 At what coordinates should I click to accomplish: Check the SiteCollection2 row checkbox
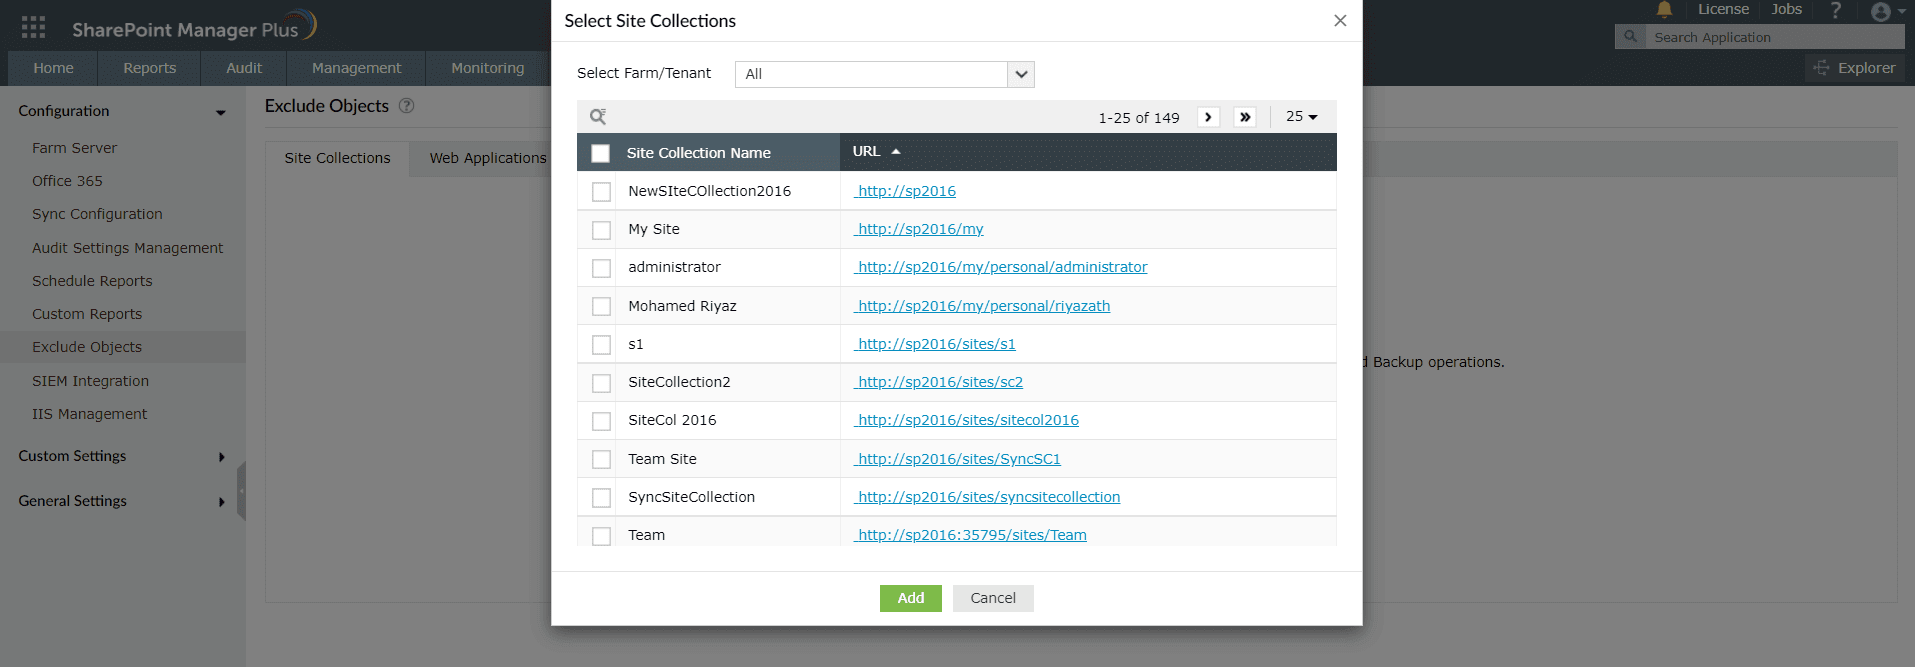coord(601,383)
